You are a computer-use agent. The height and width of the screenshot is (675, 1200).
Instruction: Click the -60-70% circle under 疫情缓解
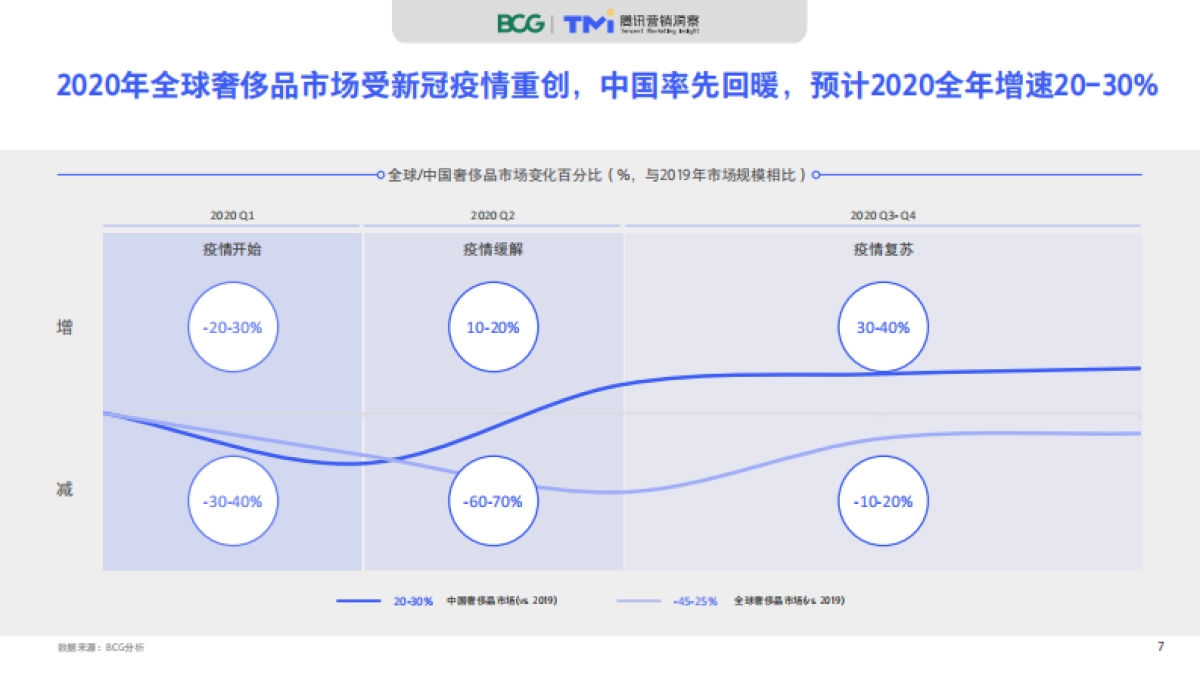(x=491, y=501)
